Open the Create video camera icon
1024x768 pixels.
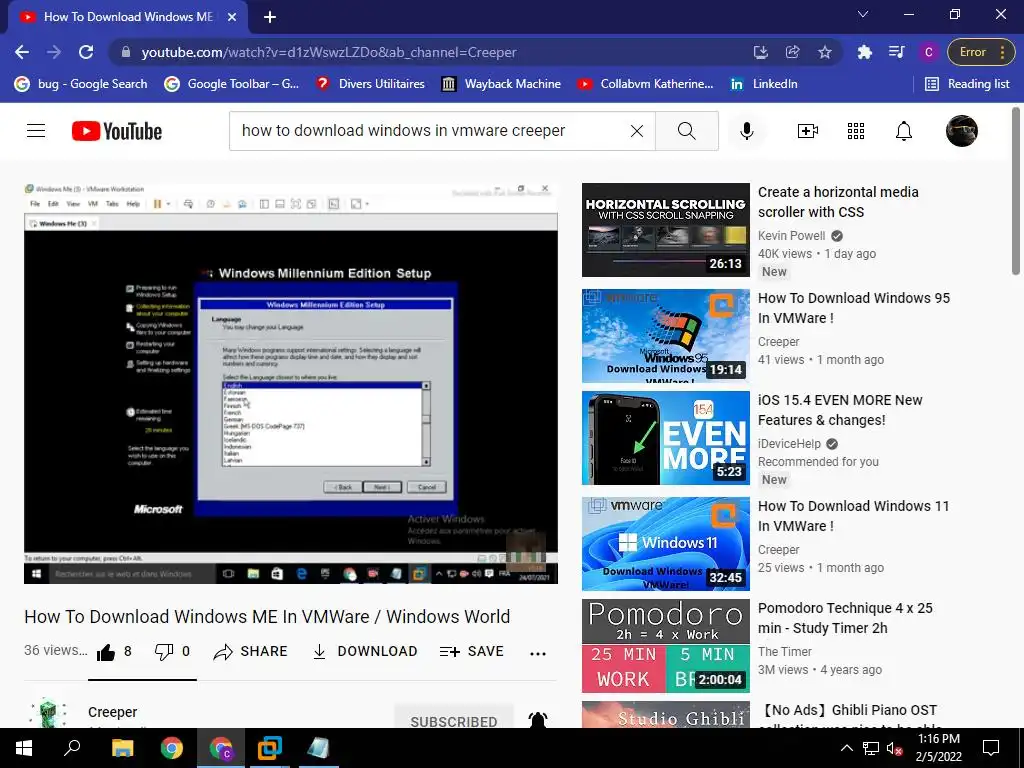808,131
